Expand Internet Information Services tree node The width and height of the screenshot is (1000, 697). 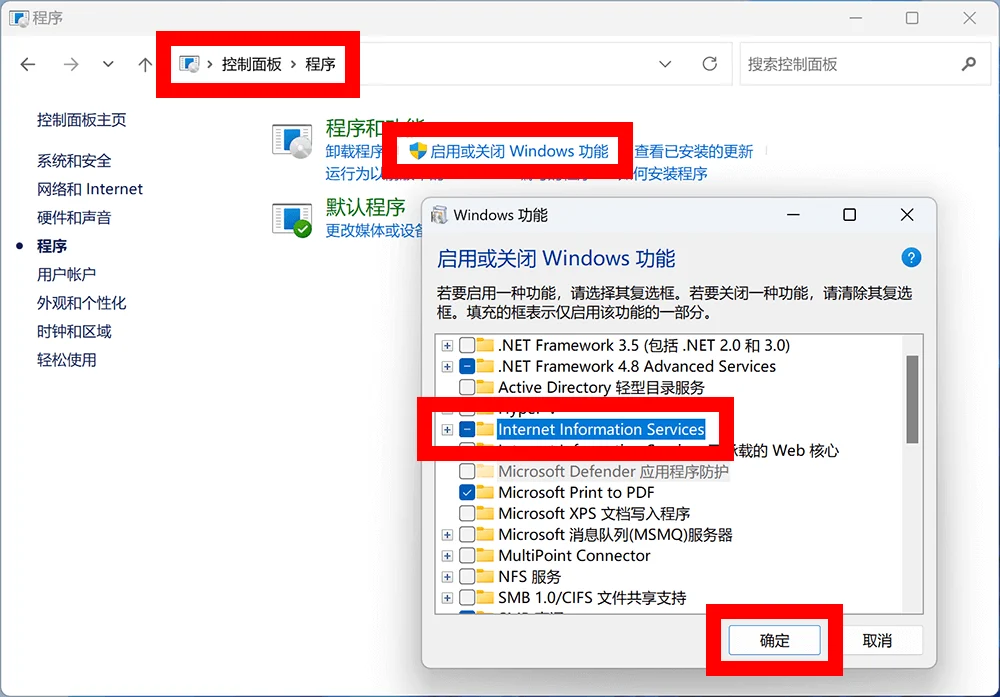point(447,430)
